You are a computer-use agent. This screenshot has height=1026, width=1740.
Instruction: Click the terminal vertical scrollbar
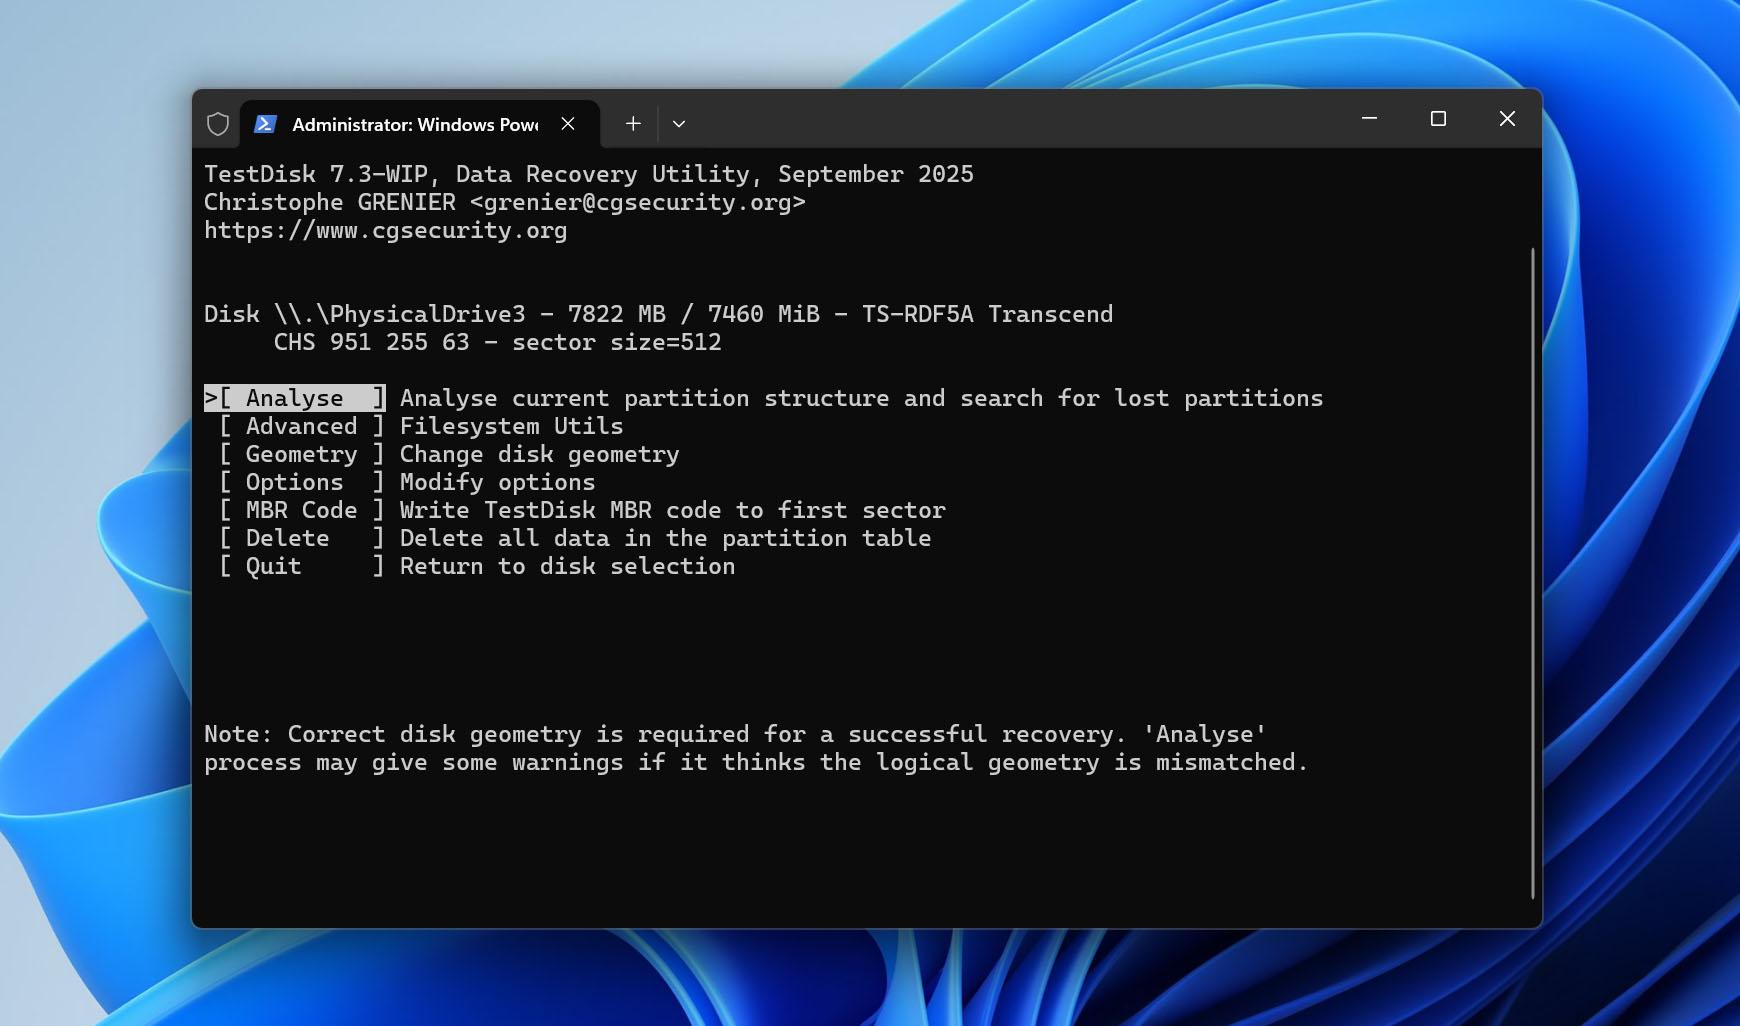[x=1532, y=573]
